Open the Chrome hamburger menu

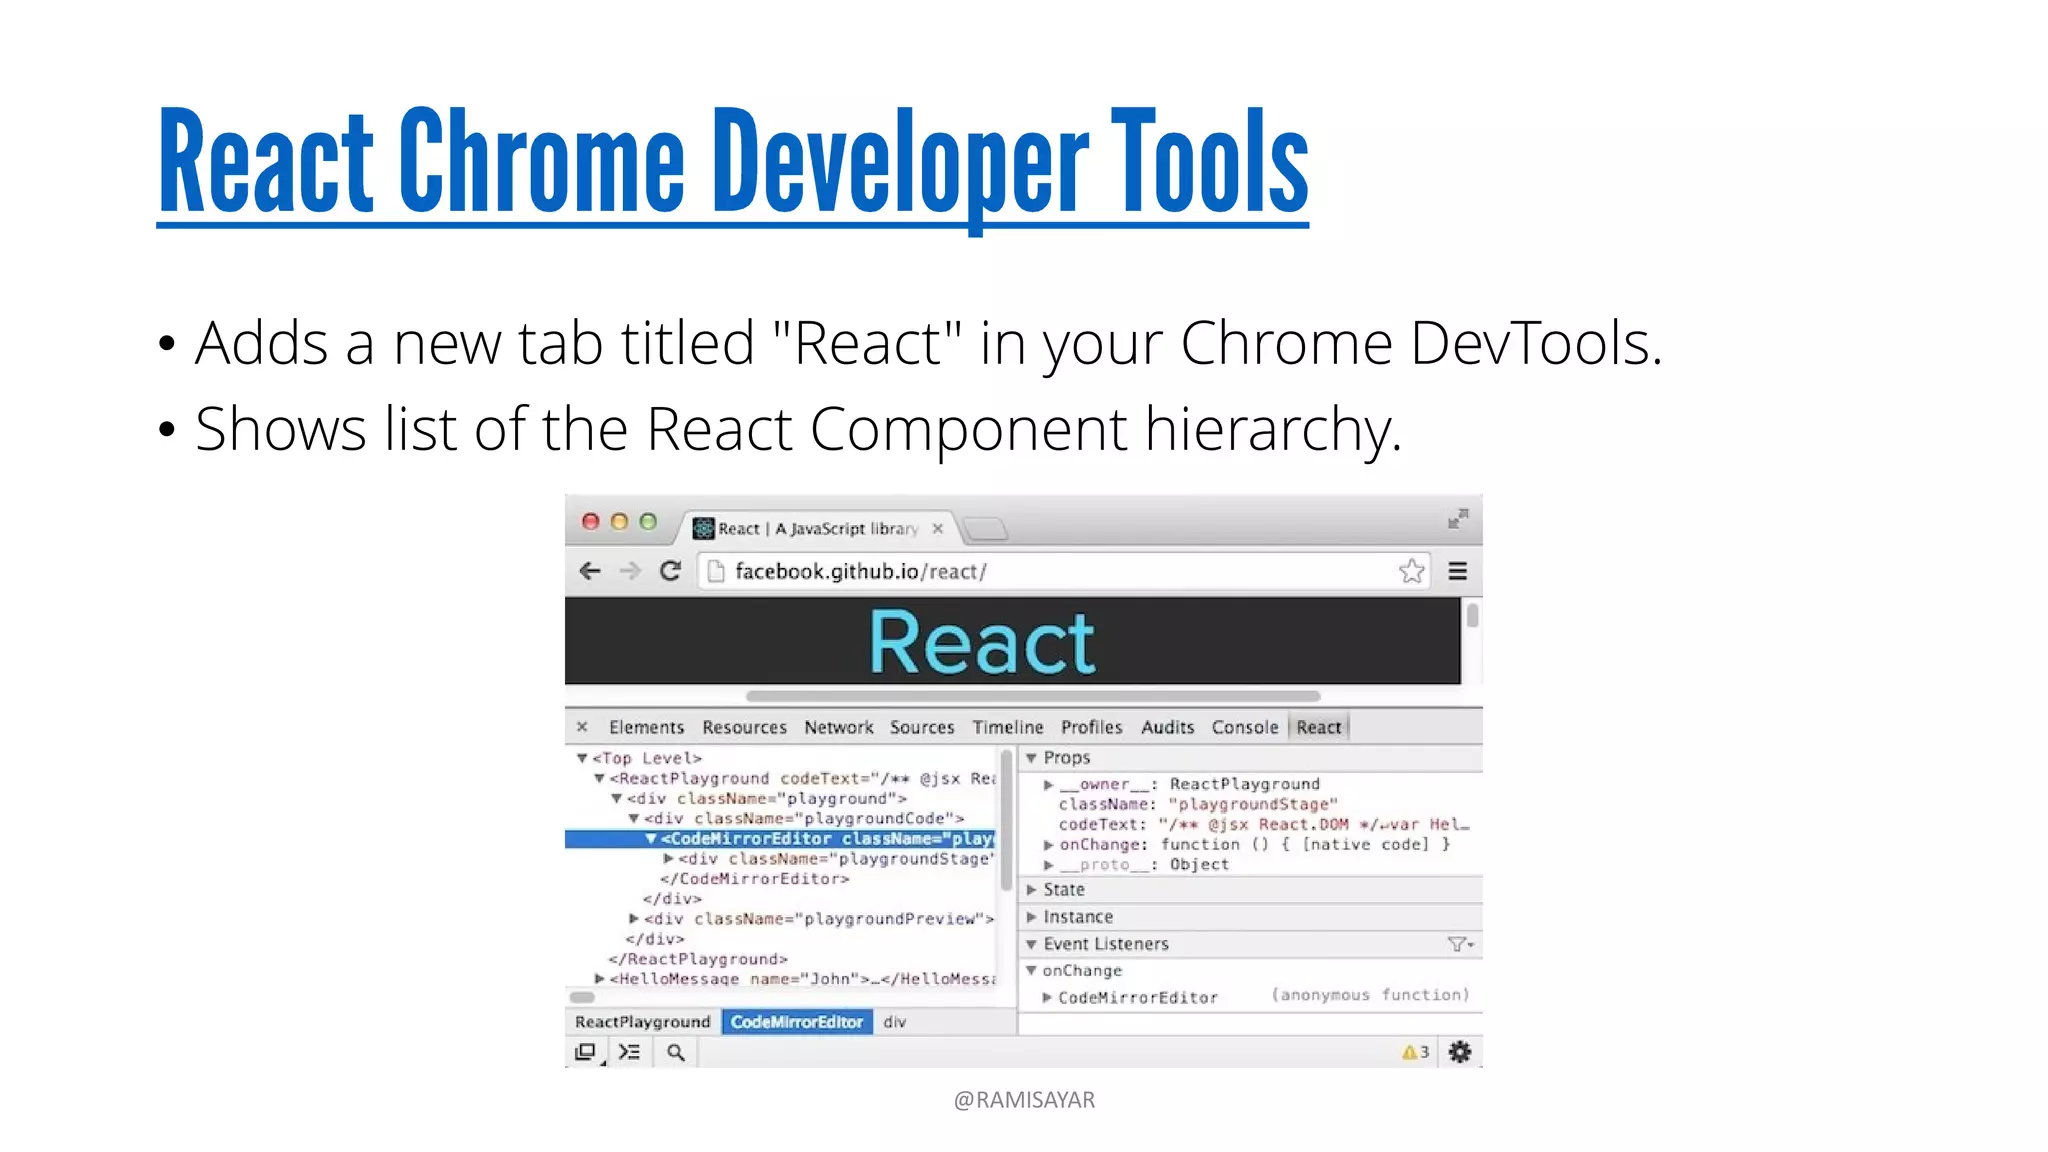pos(1458,571)
